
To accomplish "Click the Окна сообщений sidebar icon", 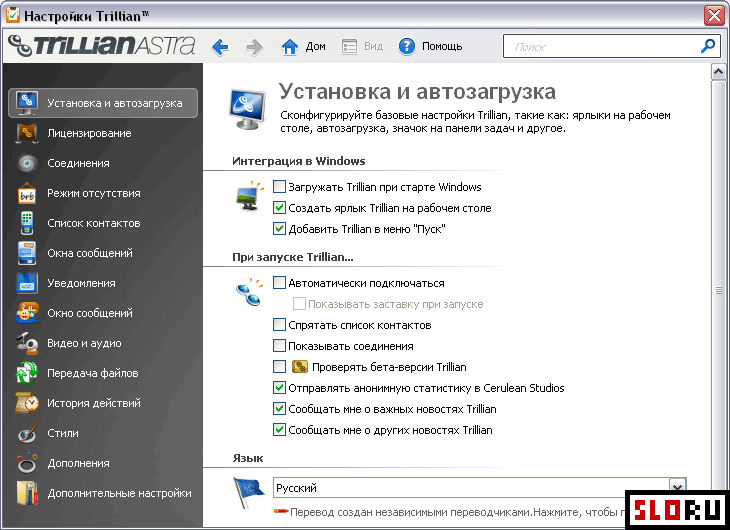I will pos(27,253).
